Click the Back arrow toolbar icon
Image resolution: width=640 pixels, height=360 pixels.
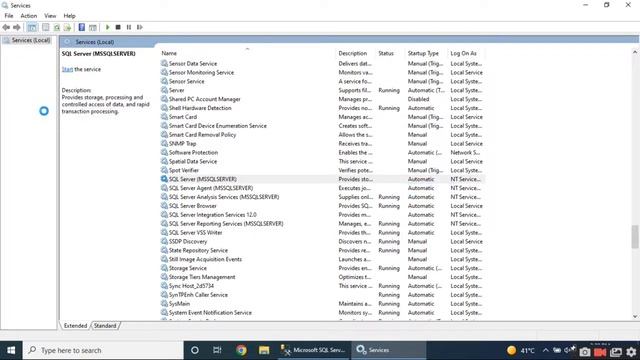tap(6, 27)
